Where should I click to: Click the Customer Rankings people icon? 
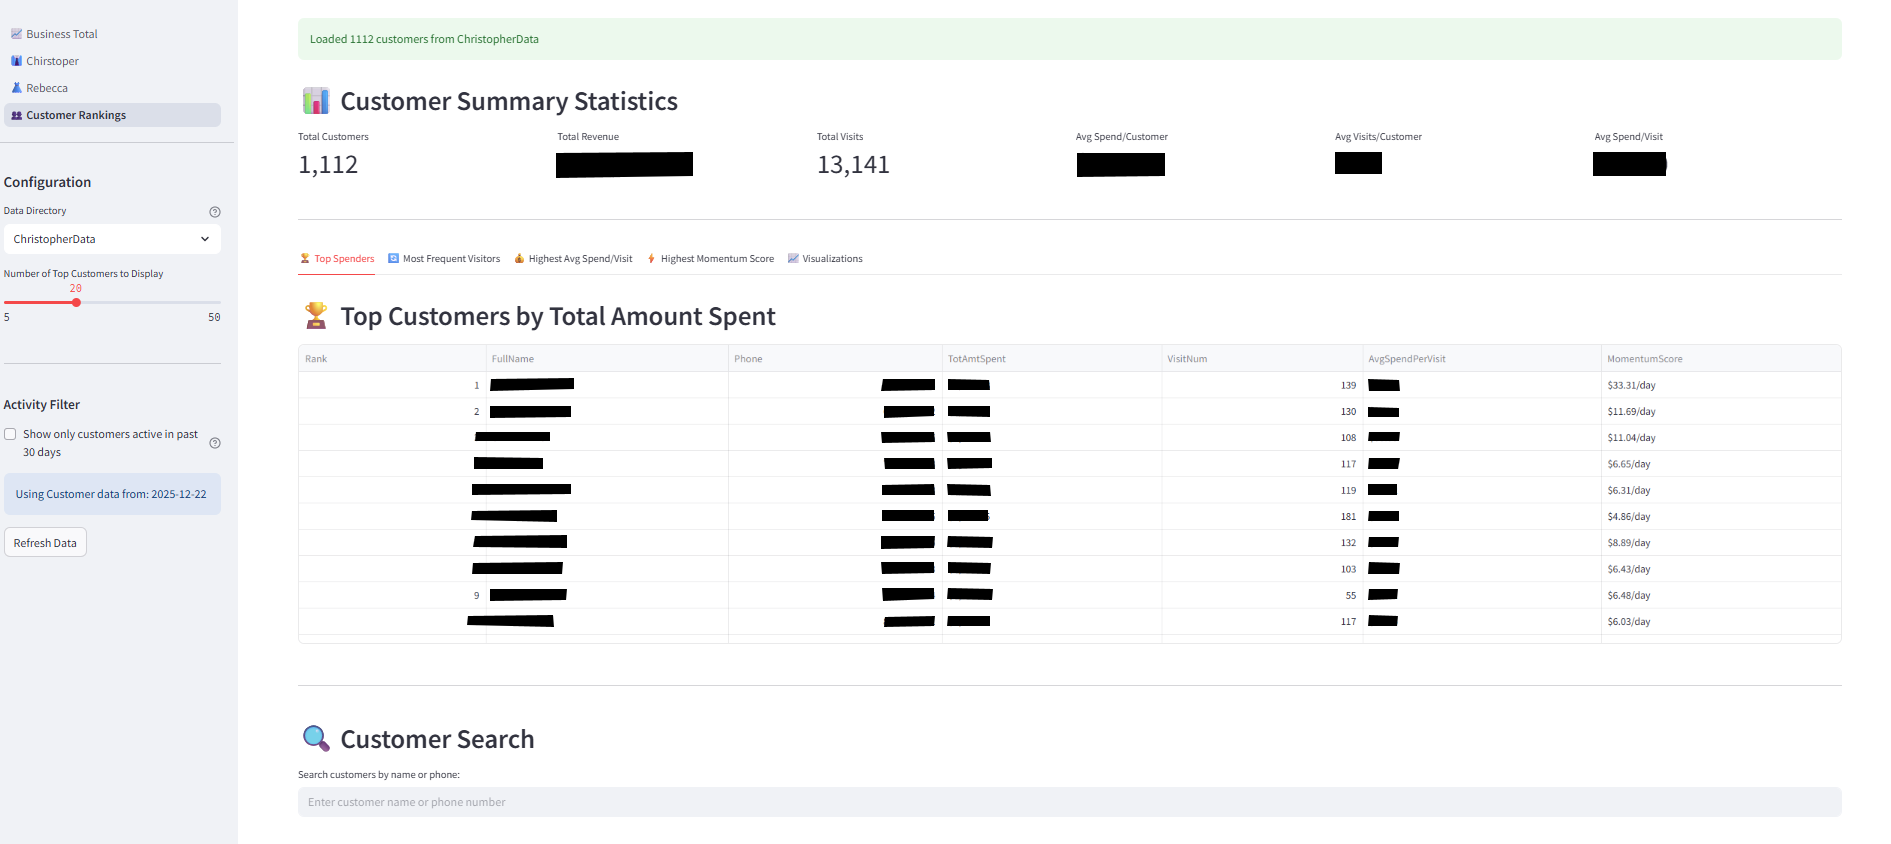pyautogui.click(x=16, y=115)
